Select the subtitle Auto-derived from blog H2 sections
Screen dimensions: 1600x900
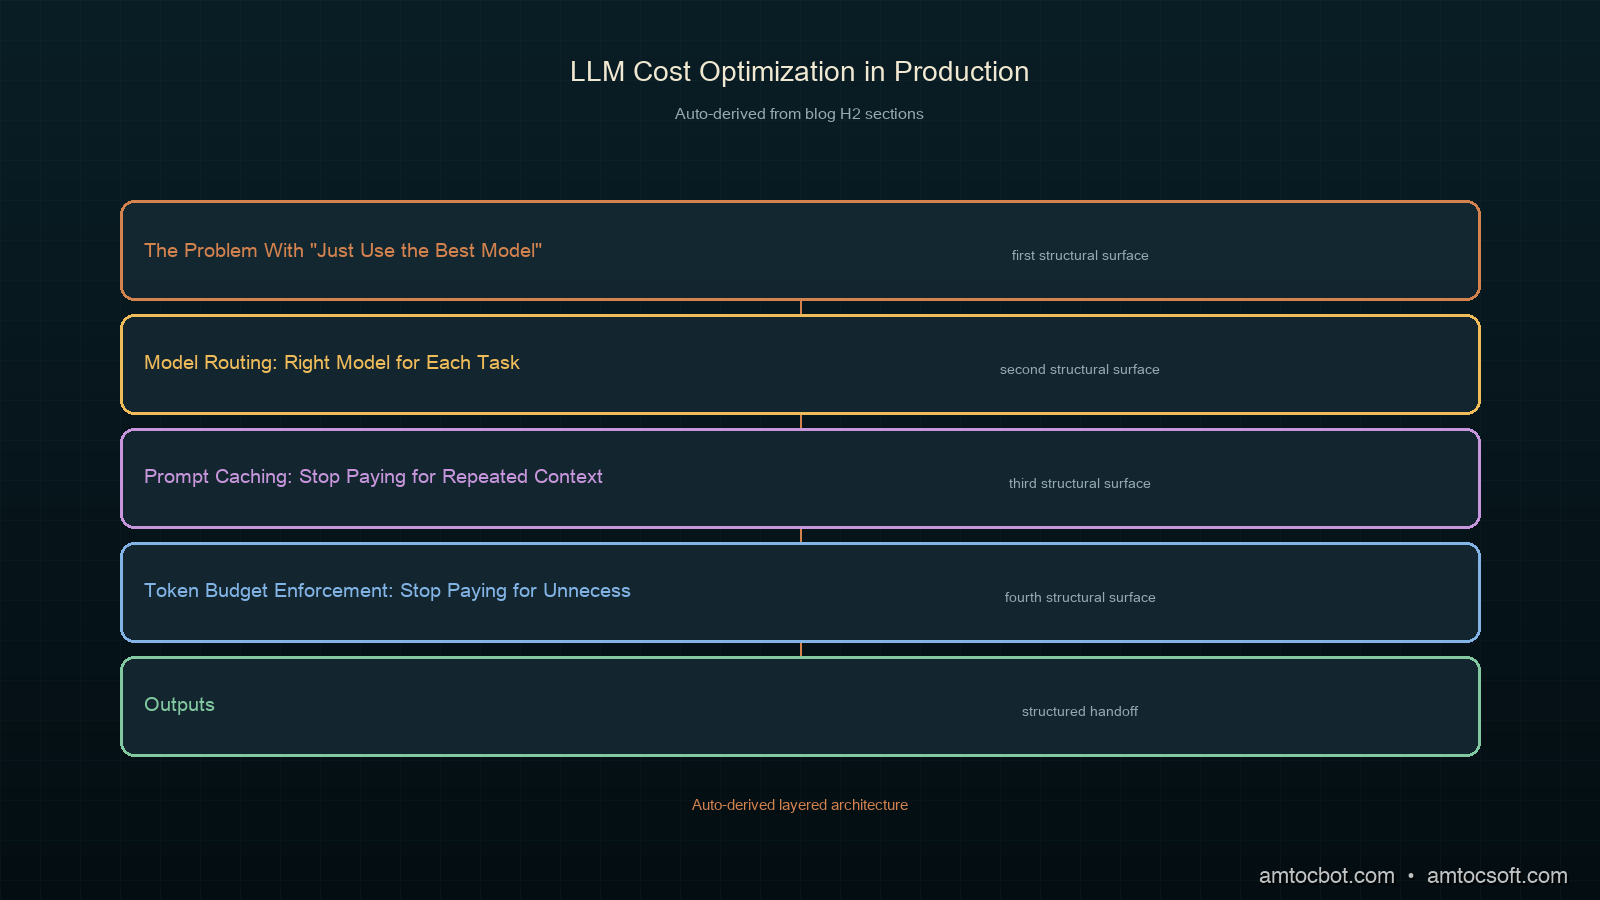coord(799,114)
